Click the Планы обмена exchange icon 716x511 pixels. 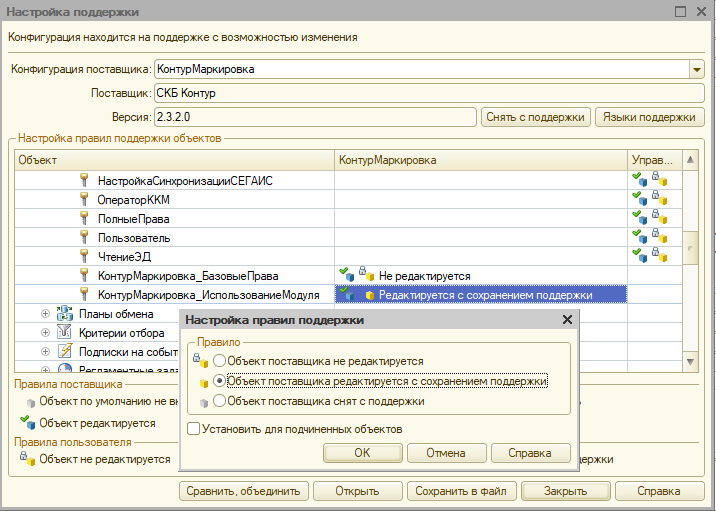(65, 314)
